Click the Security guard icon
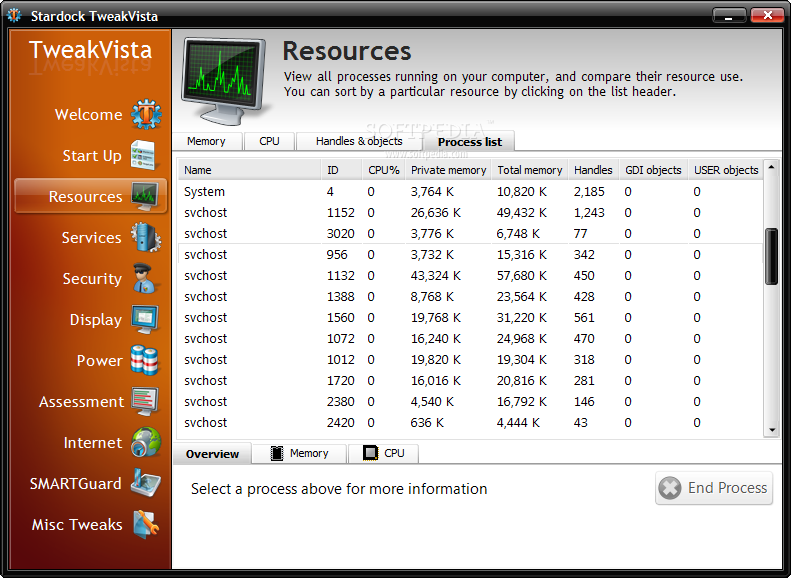 tap(145, 278)
